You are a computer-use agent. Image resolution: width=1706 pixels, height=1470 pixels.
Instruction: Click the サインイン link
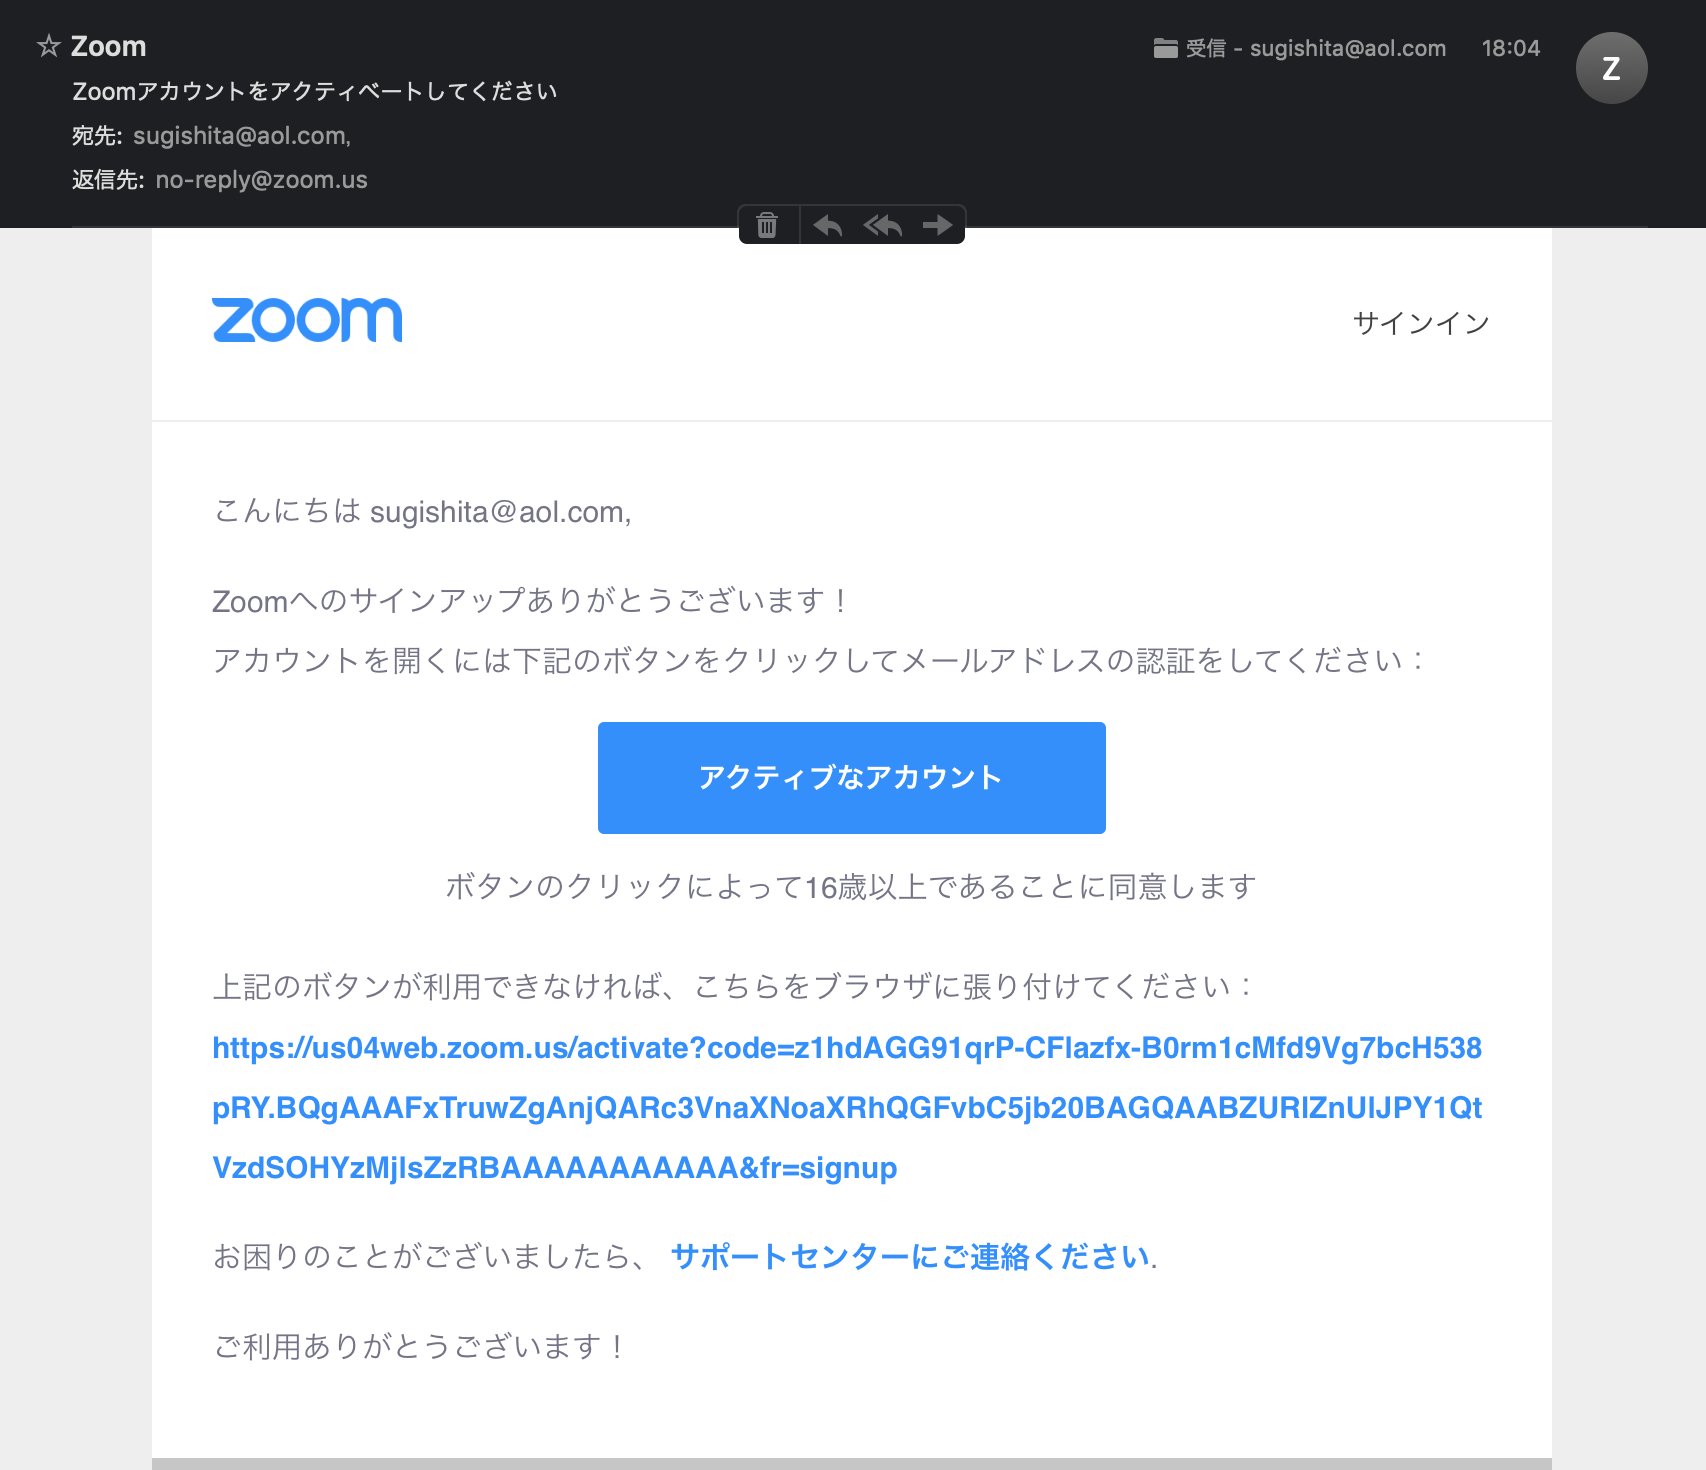click(1421, 322)
